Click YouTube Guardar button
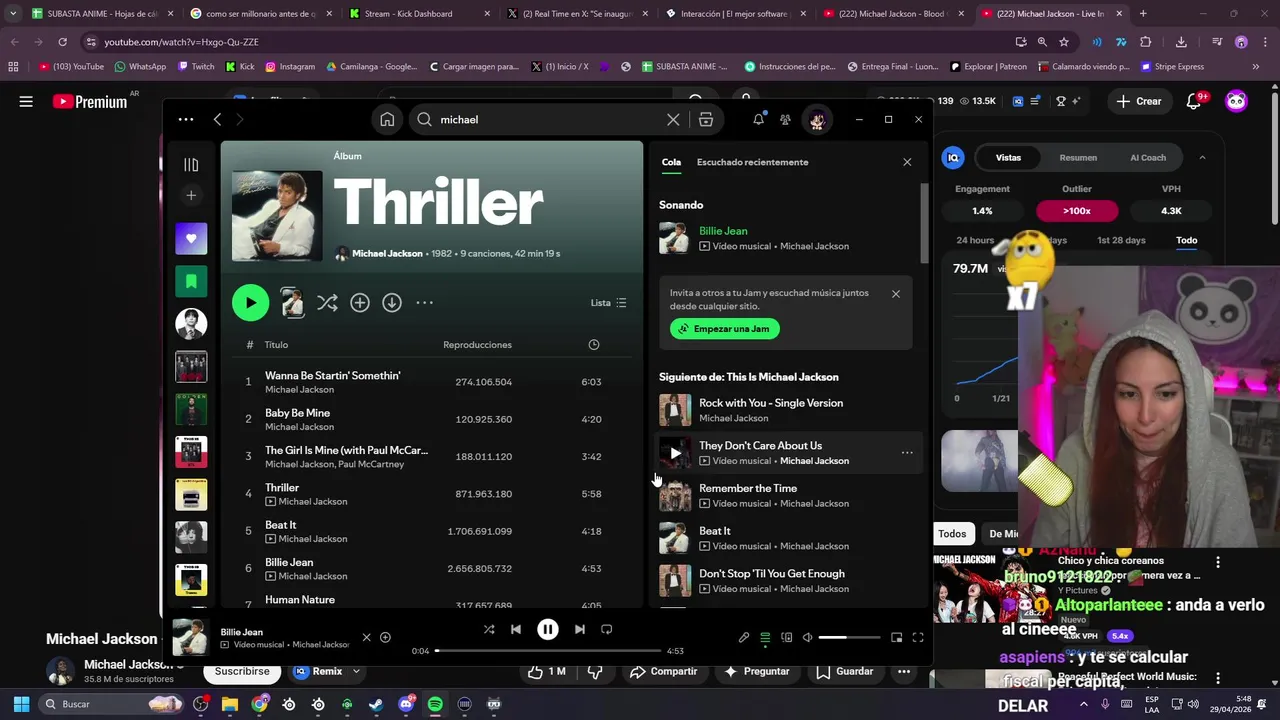This screenshot has width=1280, height=720. (845, 672)
